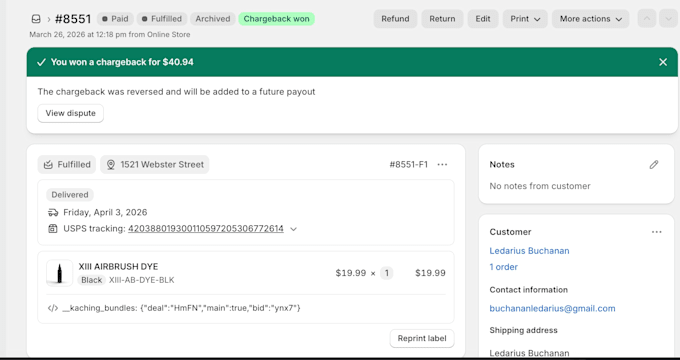
Task: Click the delivery truck icon
Action: [x=53, y=213]
